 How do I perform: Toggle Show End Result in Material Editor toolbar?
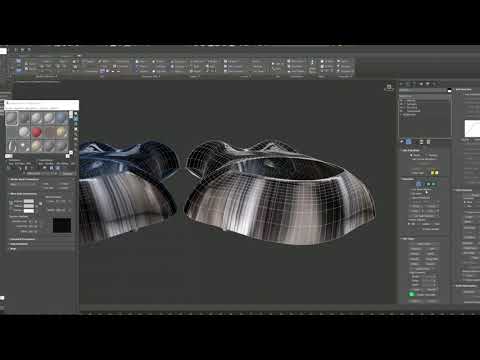(x=57, y=169)
